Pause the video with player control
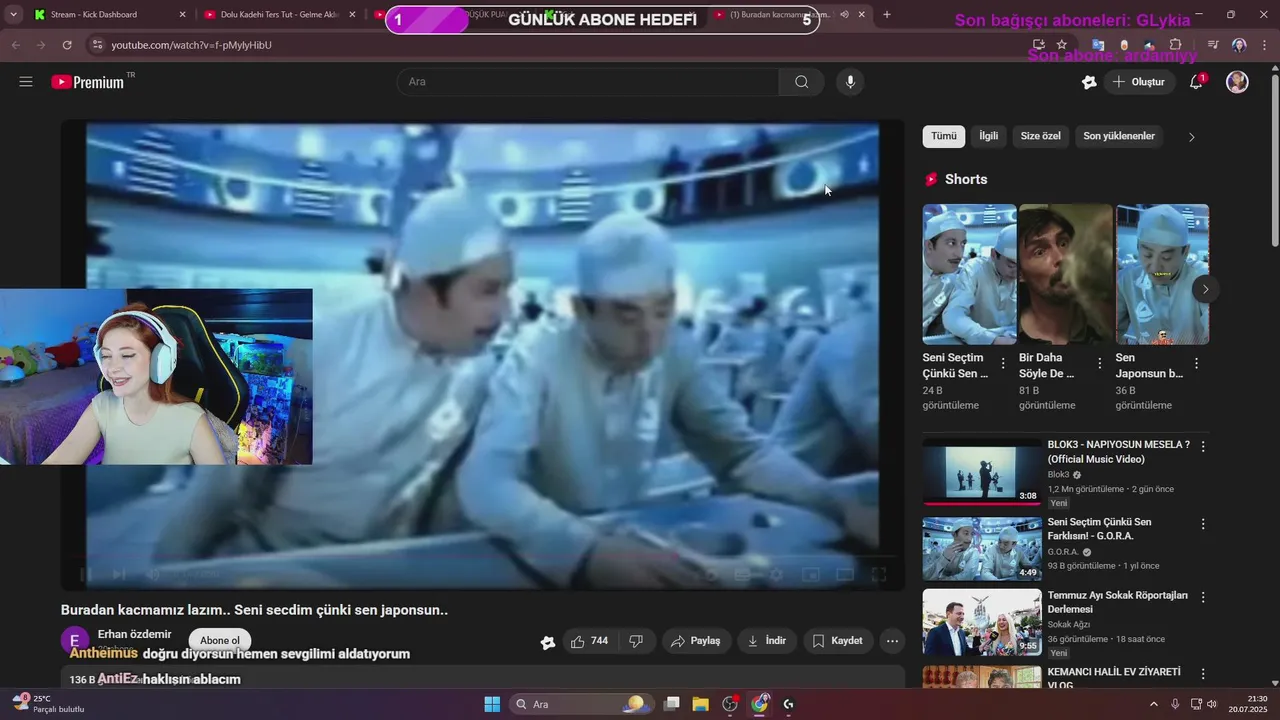 [85, 574]
